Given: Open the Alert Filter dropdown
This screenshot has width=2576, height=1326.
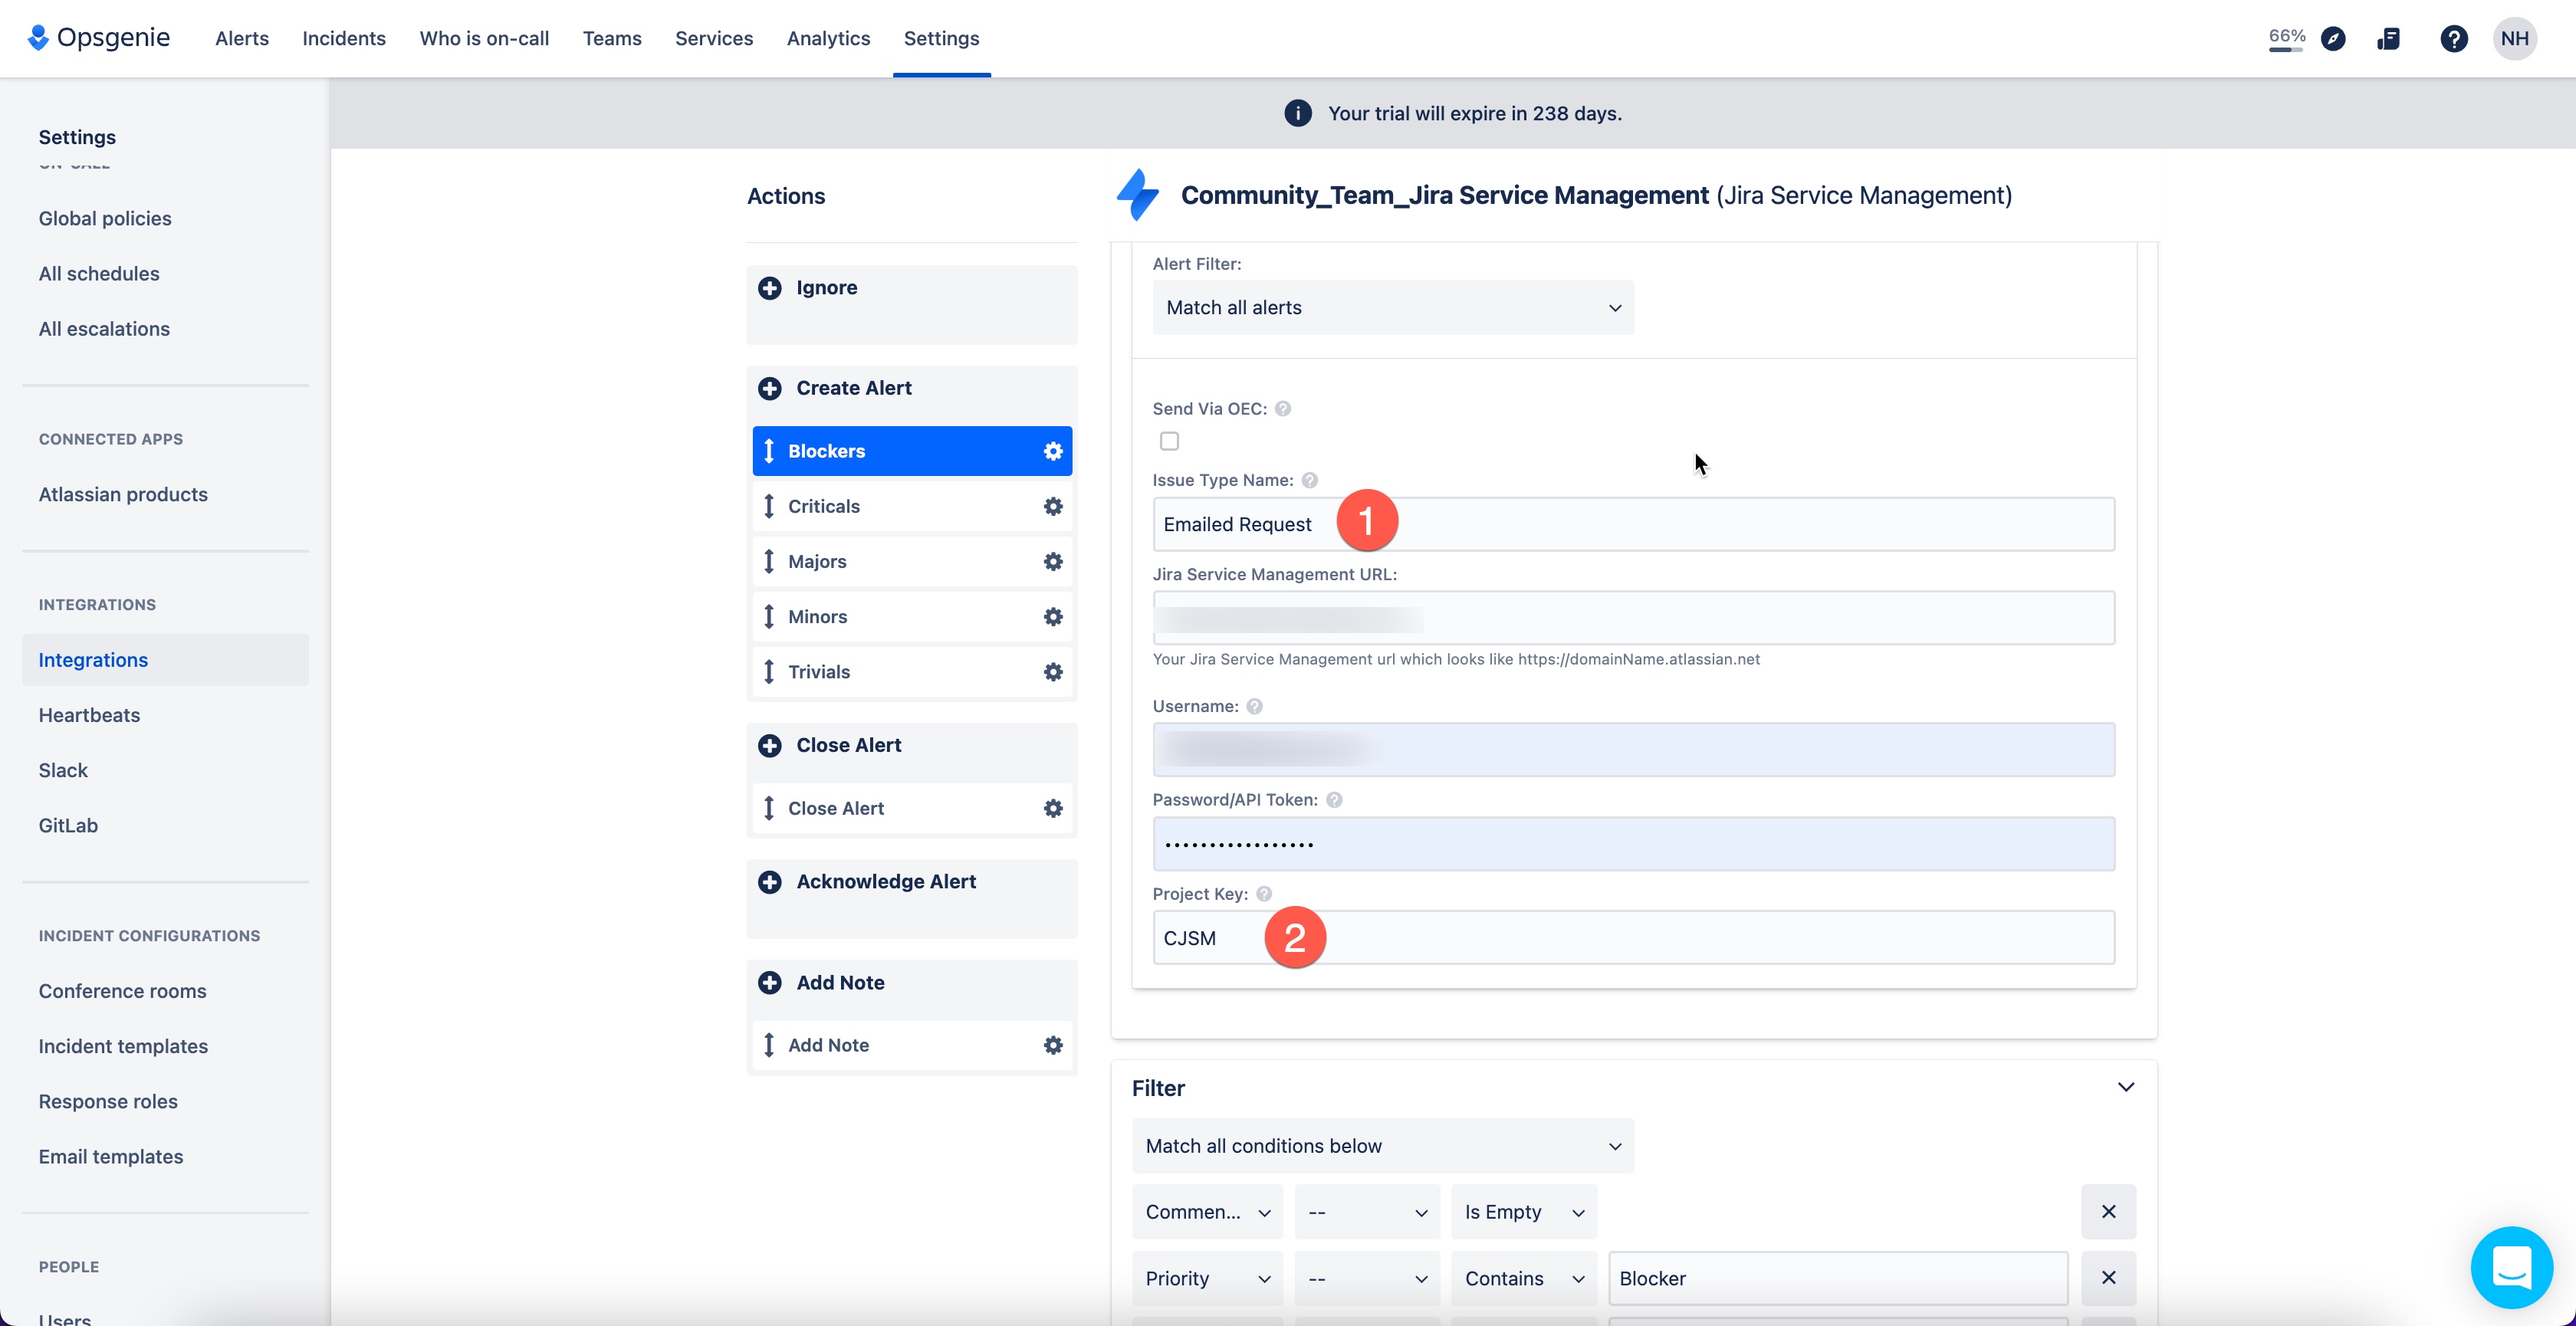Looking at the screenshot, I should point(1392,308).
